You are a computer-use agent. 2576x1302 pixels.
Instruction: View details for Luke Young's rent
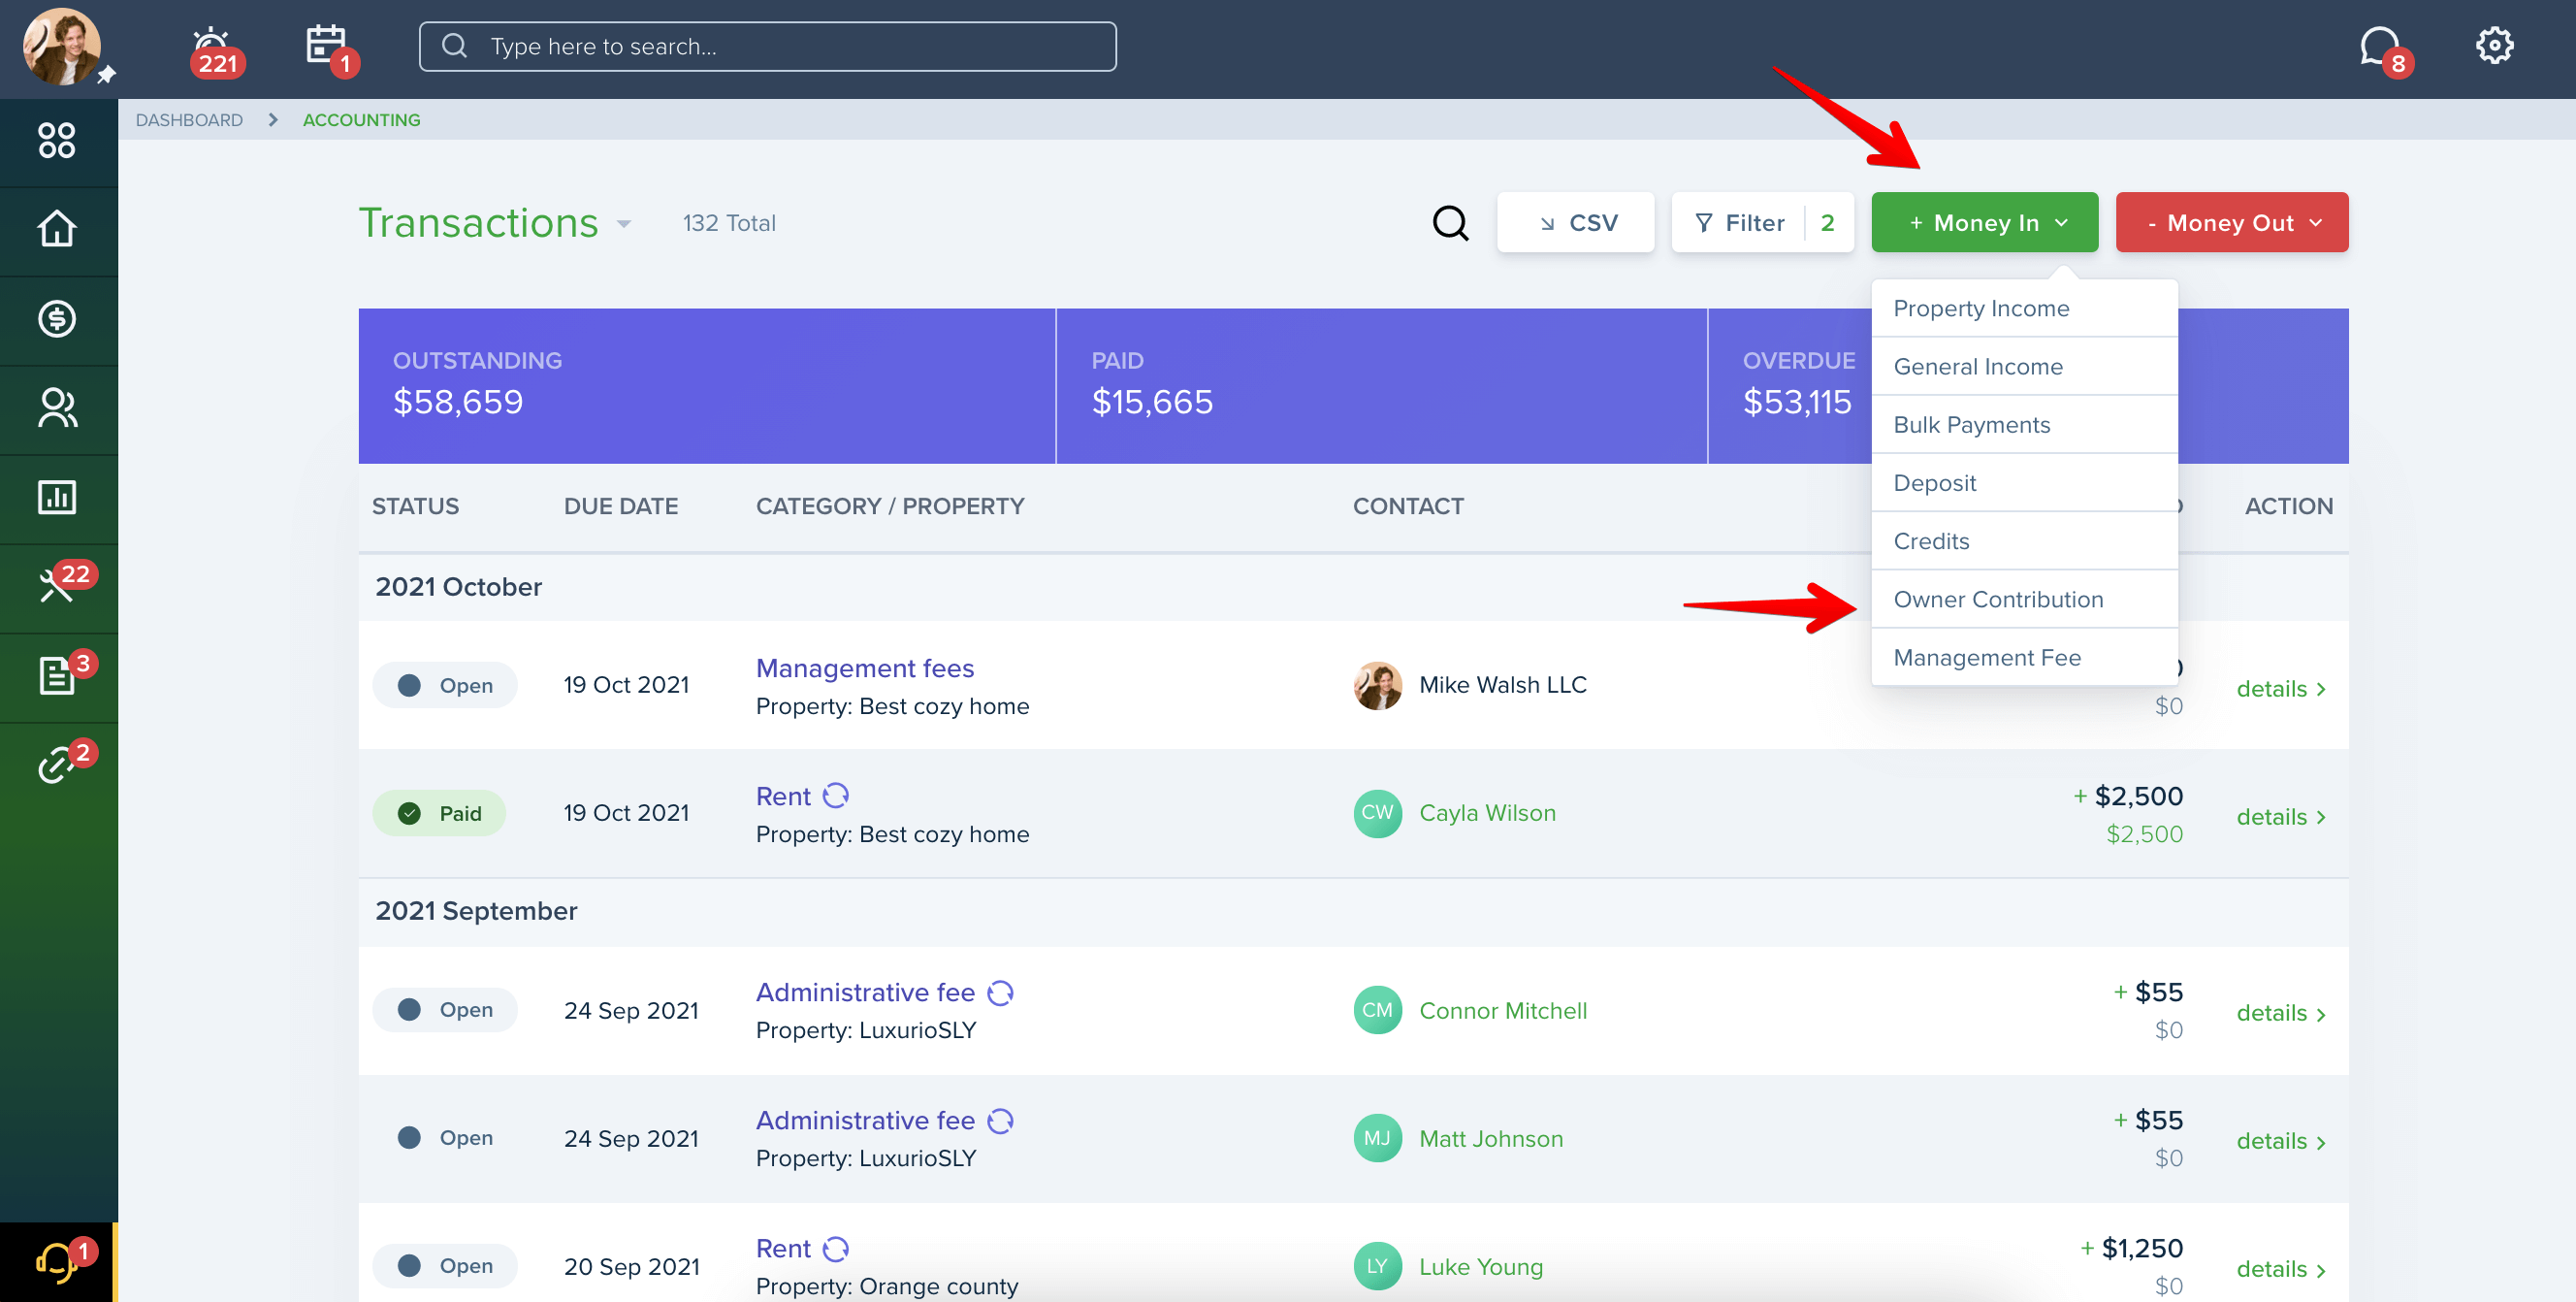pyautogui.click(x=2280, y=1269)
